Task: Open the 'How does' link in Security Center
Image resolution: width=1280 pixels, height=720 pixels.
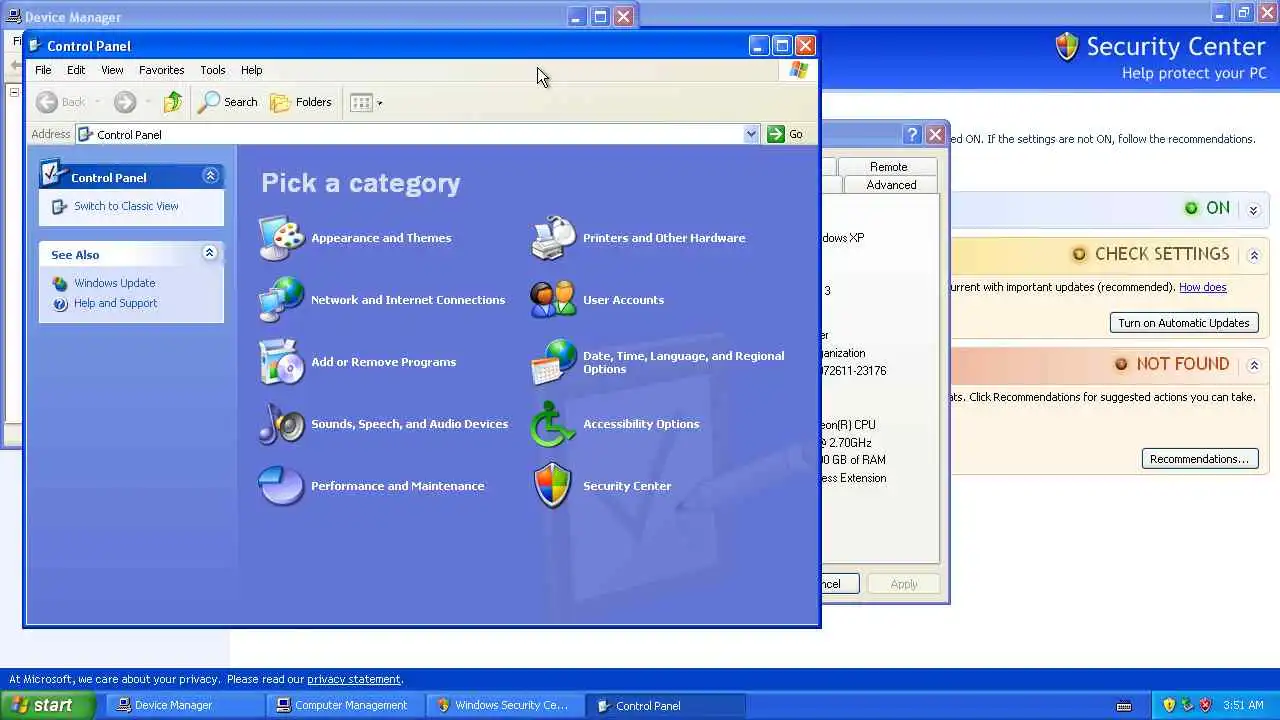Action: (x=1202, y=287)
